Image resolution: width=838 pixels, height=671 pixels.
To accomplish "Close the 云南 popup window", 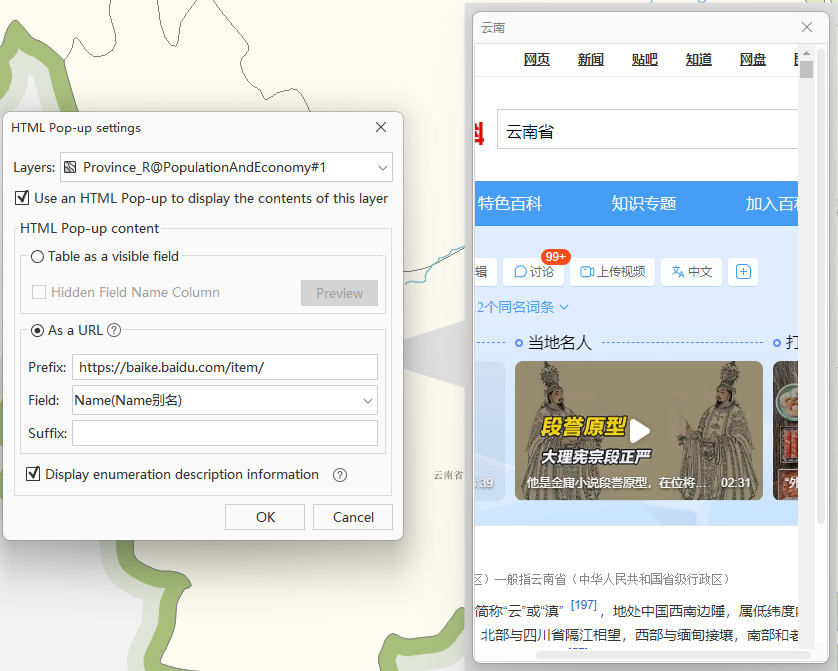I will pyautogui.click(x=807, y=27).
